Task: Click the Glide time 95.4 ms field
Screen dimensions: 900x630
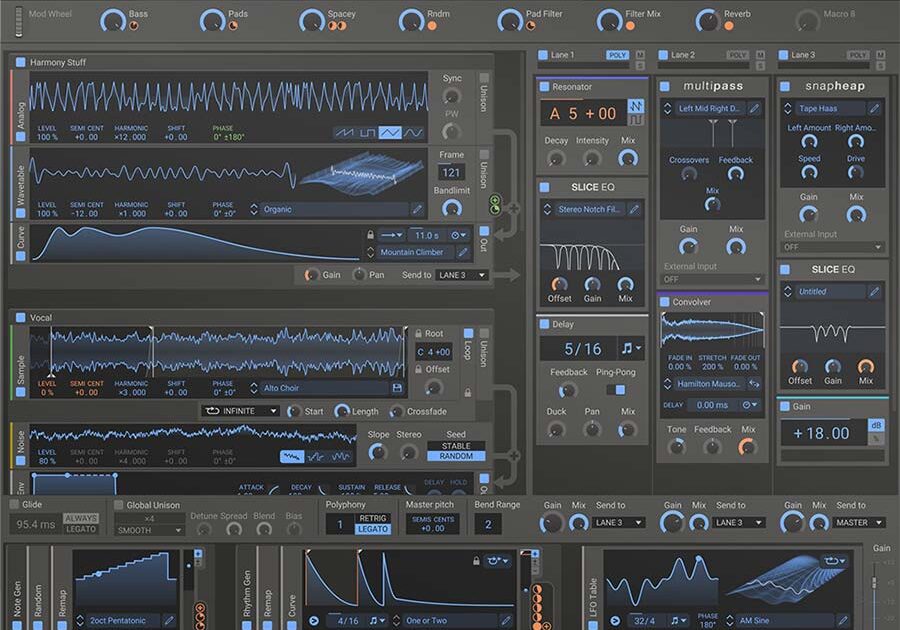Action: (x=36, y=524)
